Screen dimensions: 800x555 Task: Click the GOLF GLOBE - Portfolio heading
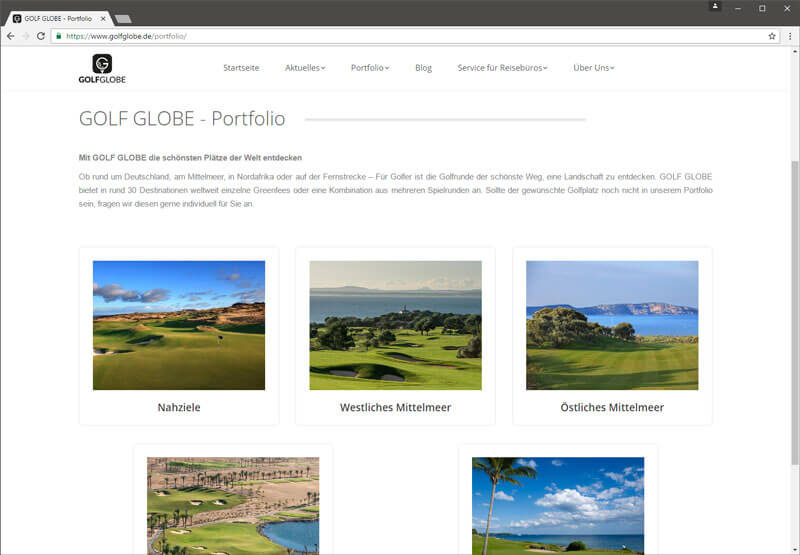182,118
